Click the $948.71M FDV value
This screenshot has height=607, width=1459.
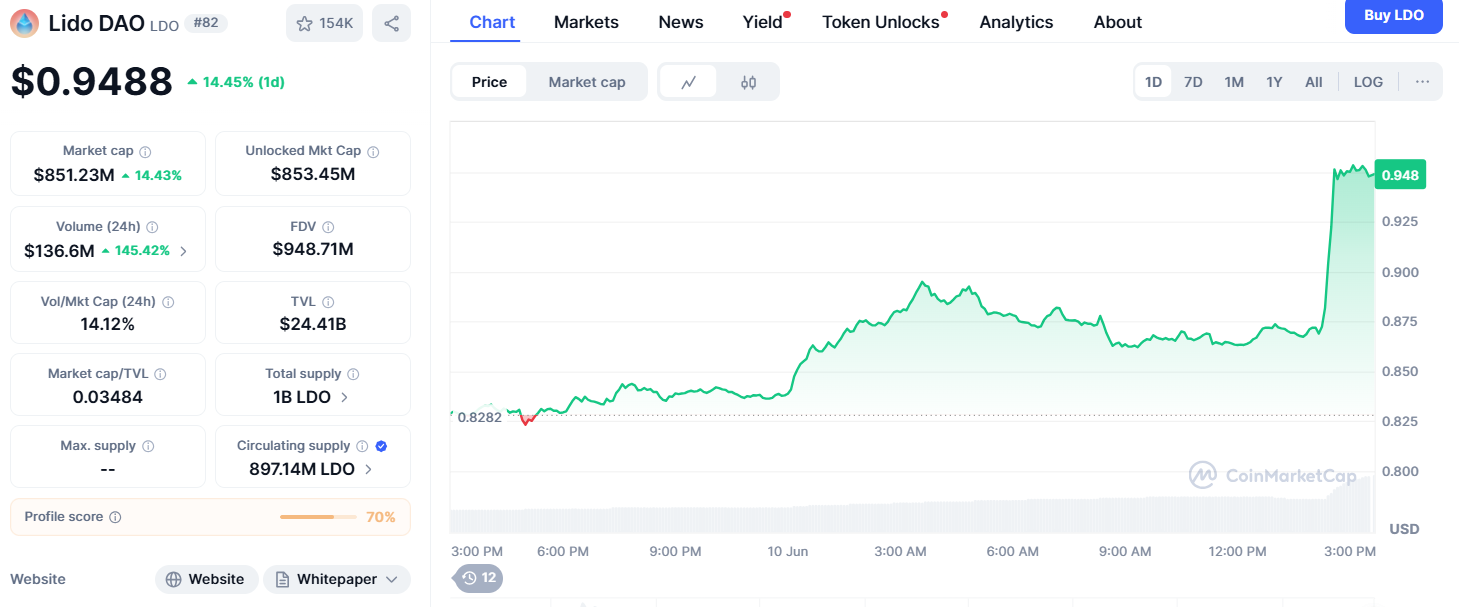pos(313,249)
